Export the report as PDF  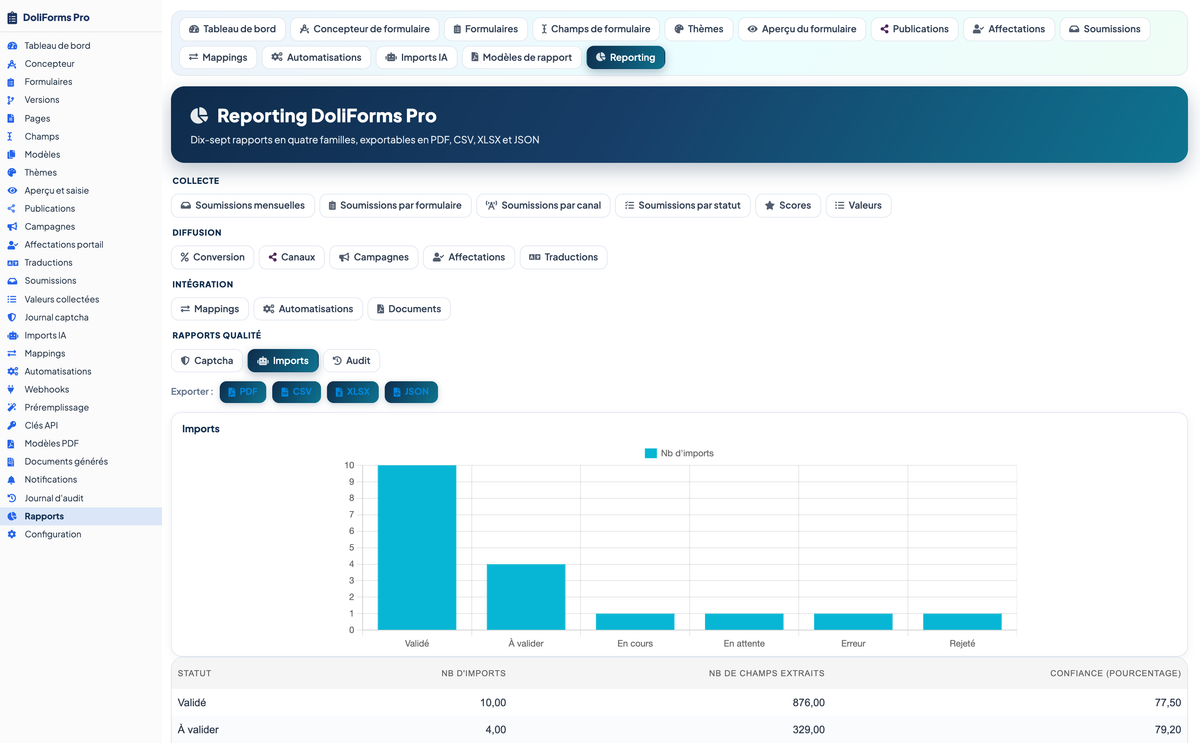coord(243,392)
